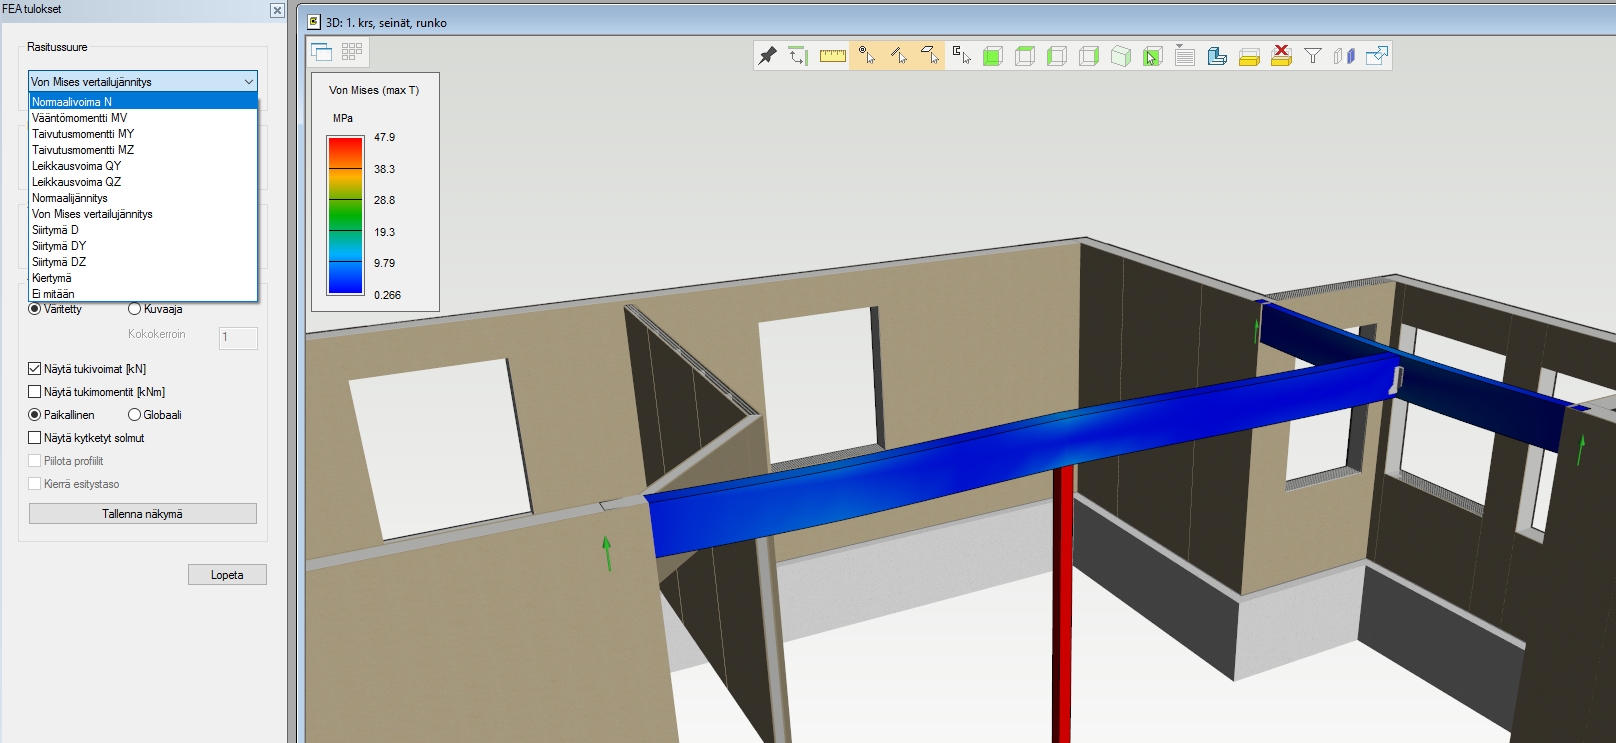Click the Lopeta button
The height and width of the screenshot is (743, 1616).
[227, 575]
